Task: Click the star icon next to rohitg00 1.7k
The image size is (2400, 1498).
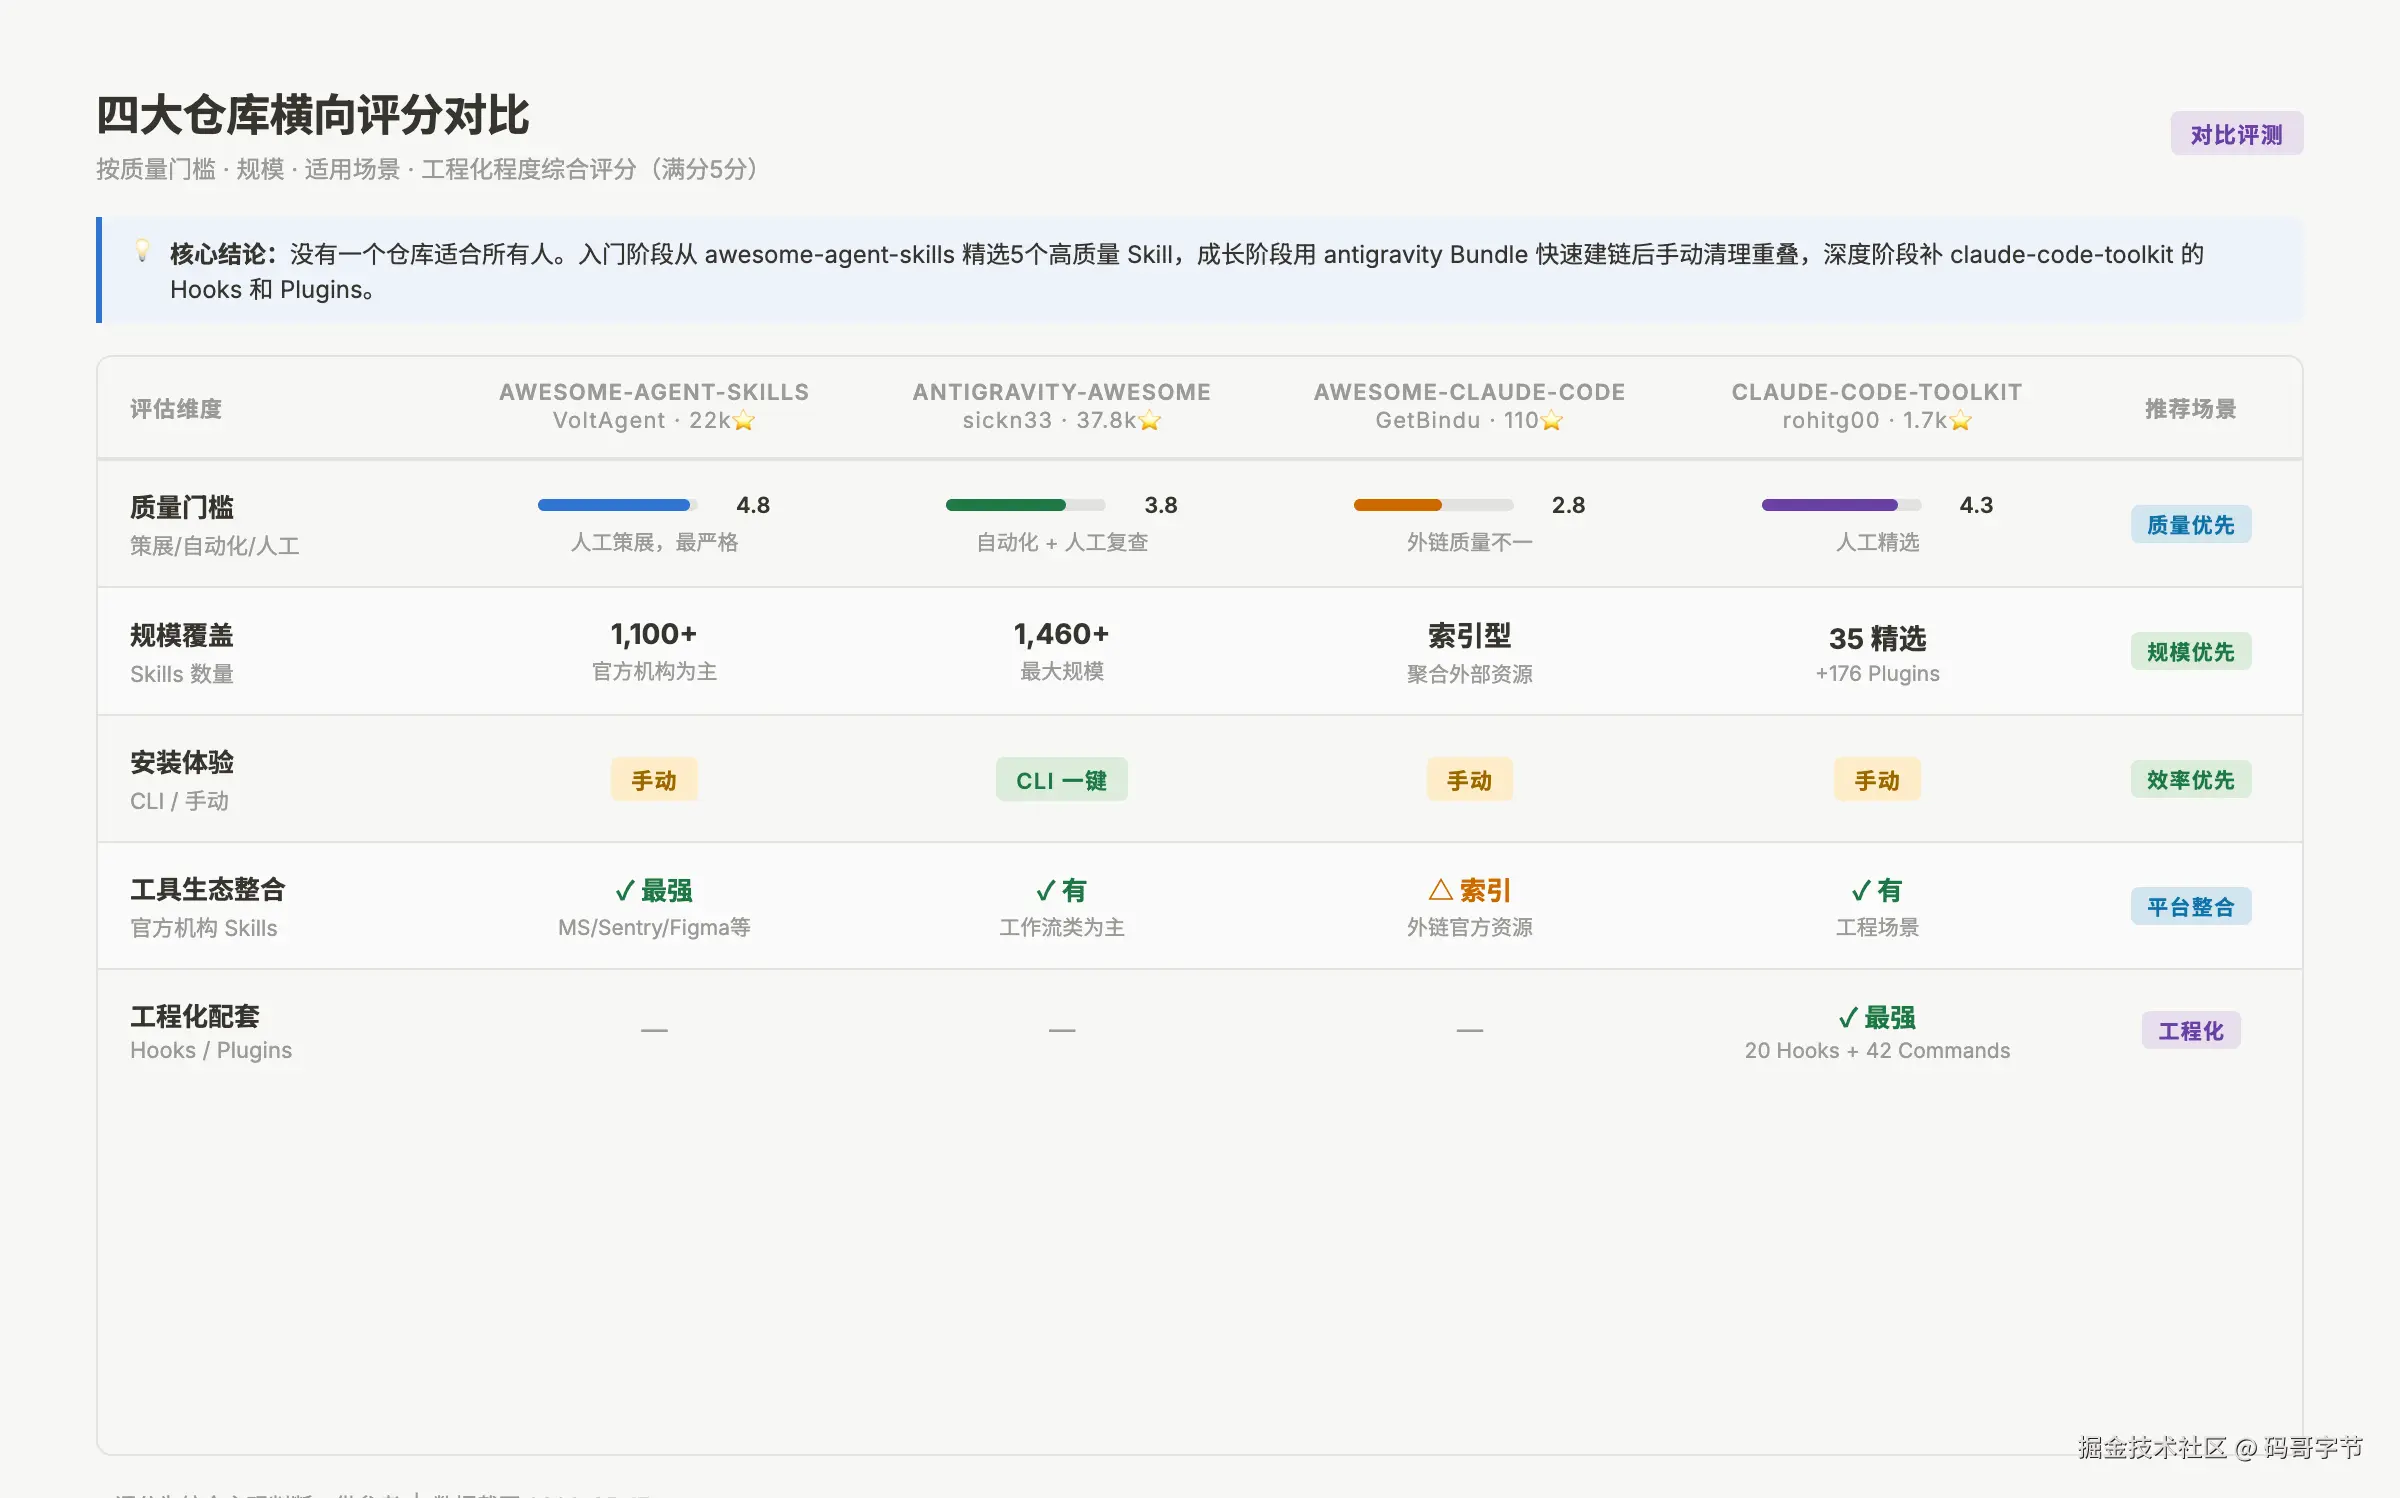Action: [x=1961, y=421]
